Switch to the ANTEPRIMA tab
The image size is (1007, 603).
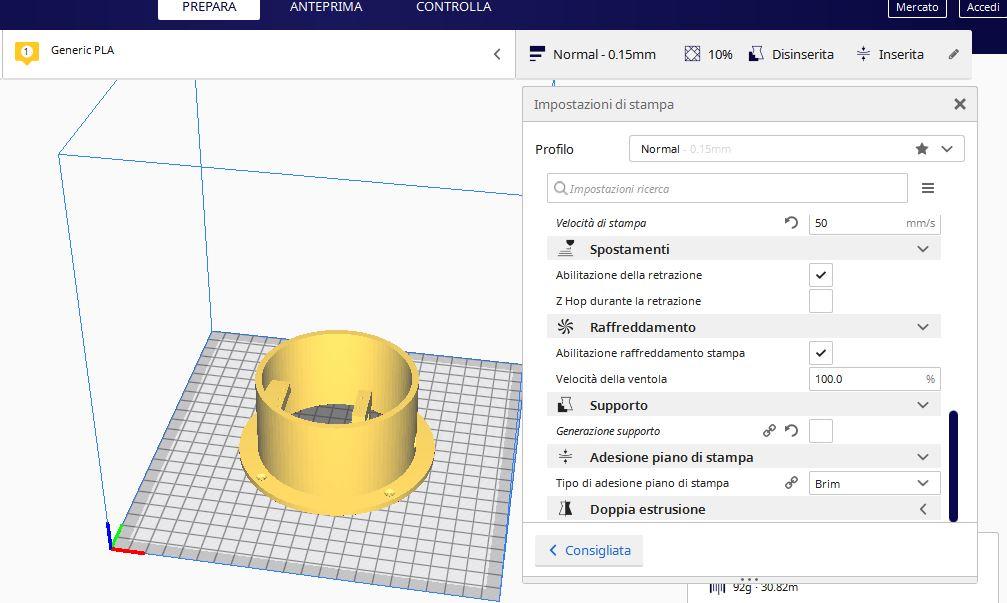[326, 8]
